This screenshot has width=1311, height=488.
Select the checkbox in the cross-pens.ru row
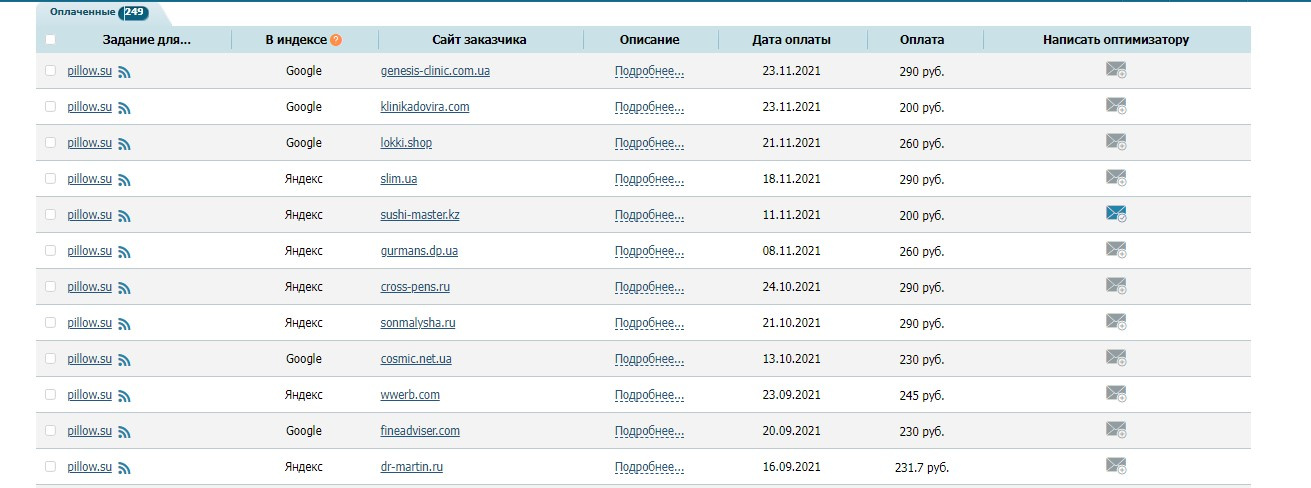[51, 287]
